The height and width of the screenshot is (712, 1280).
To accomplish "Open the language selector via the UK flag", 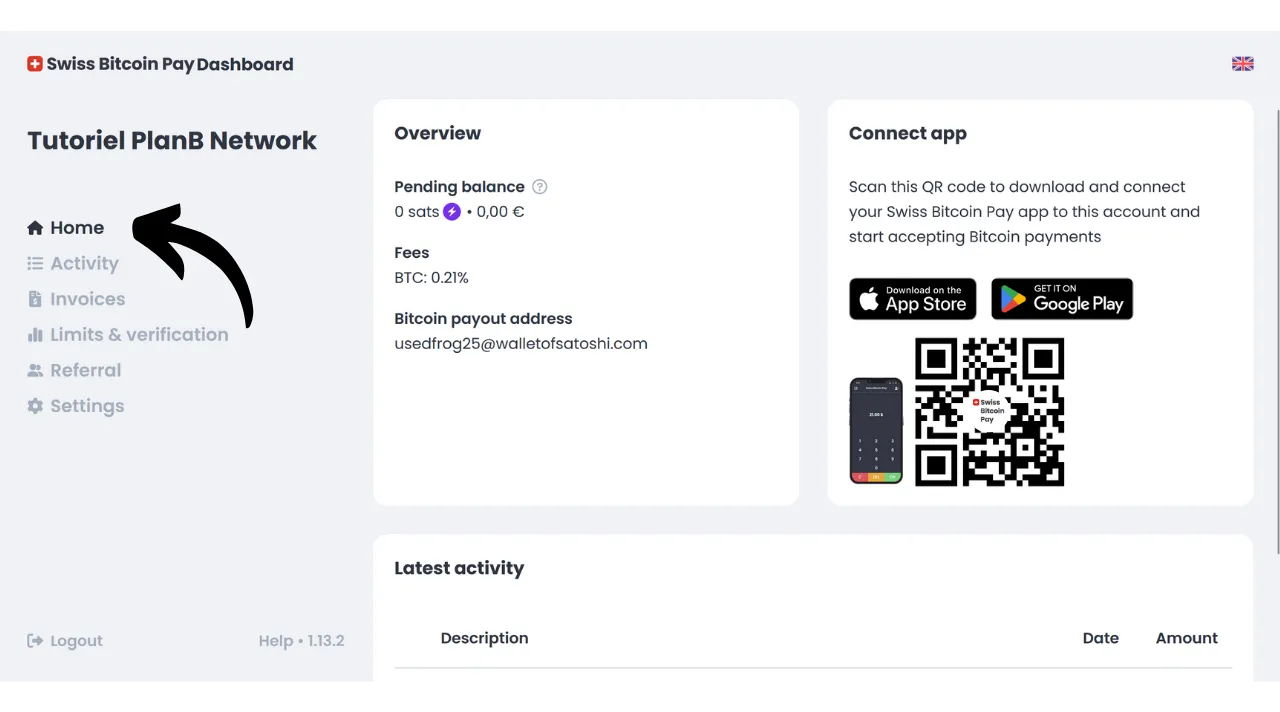I will click(1242, 63).
